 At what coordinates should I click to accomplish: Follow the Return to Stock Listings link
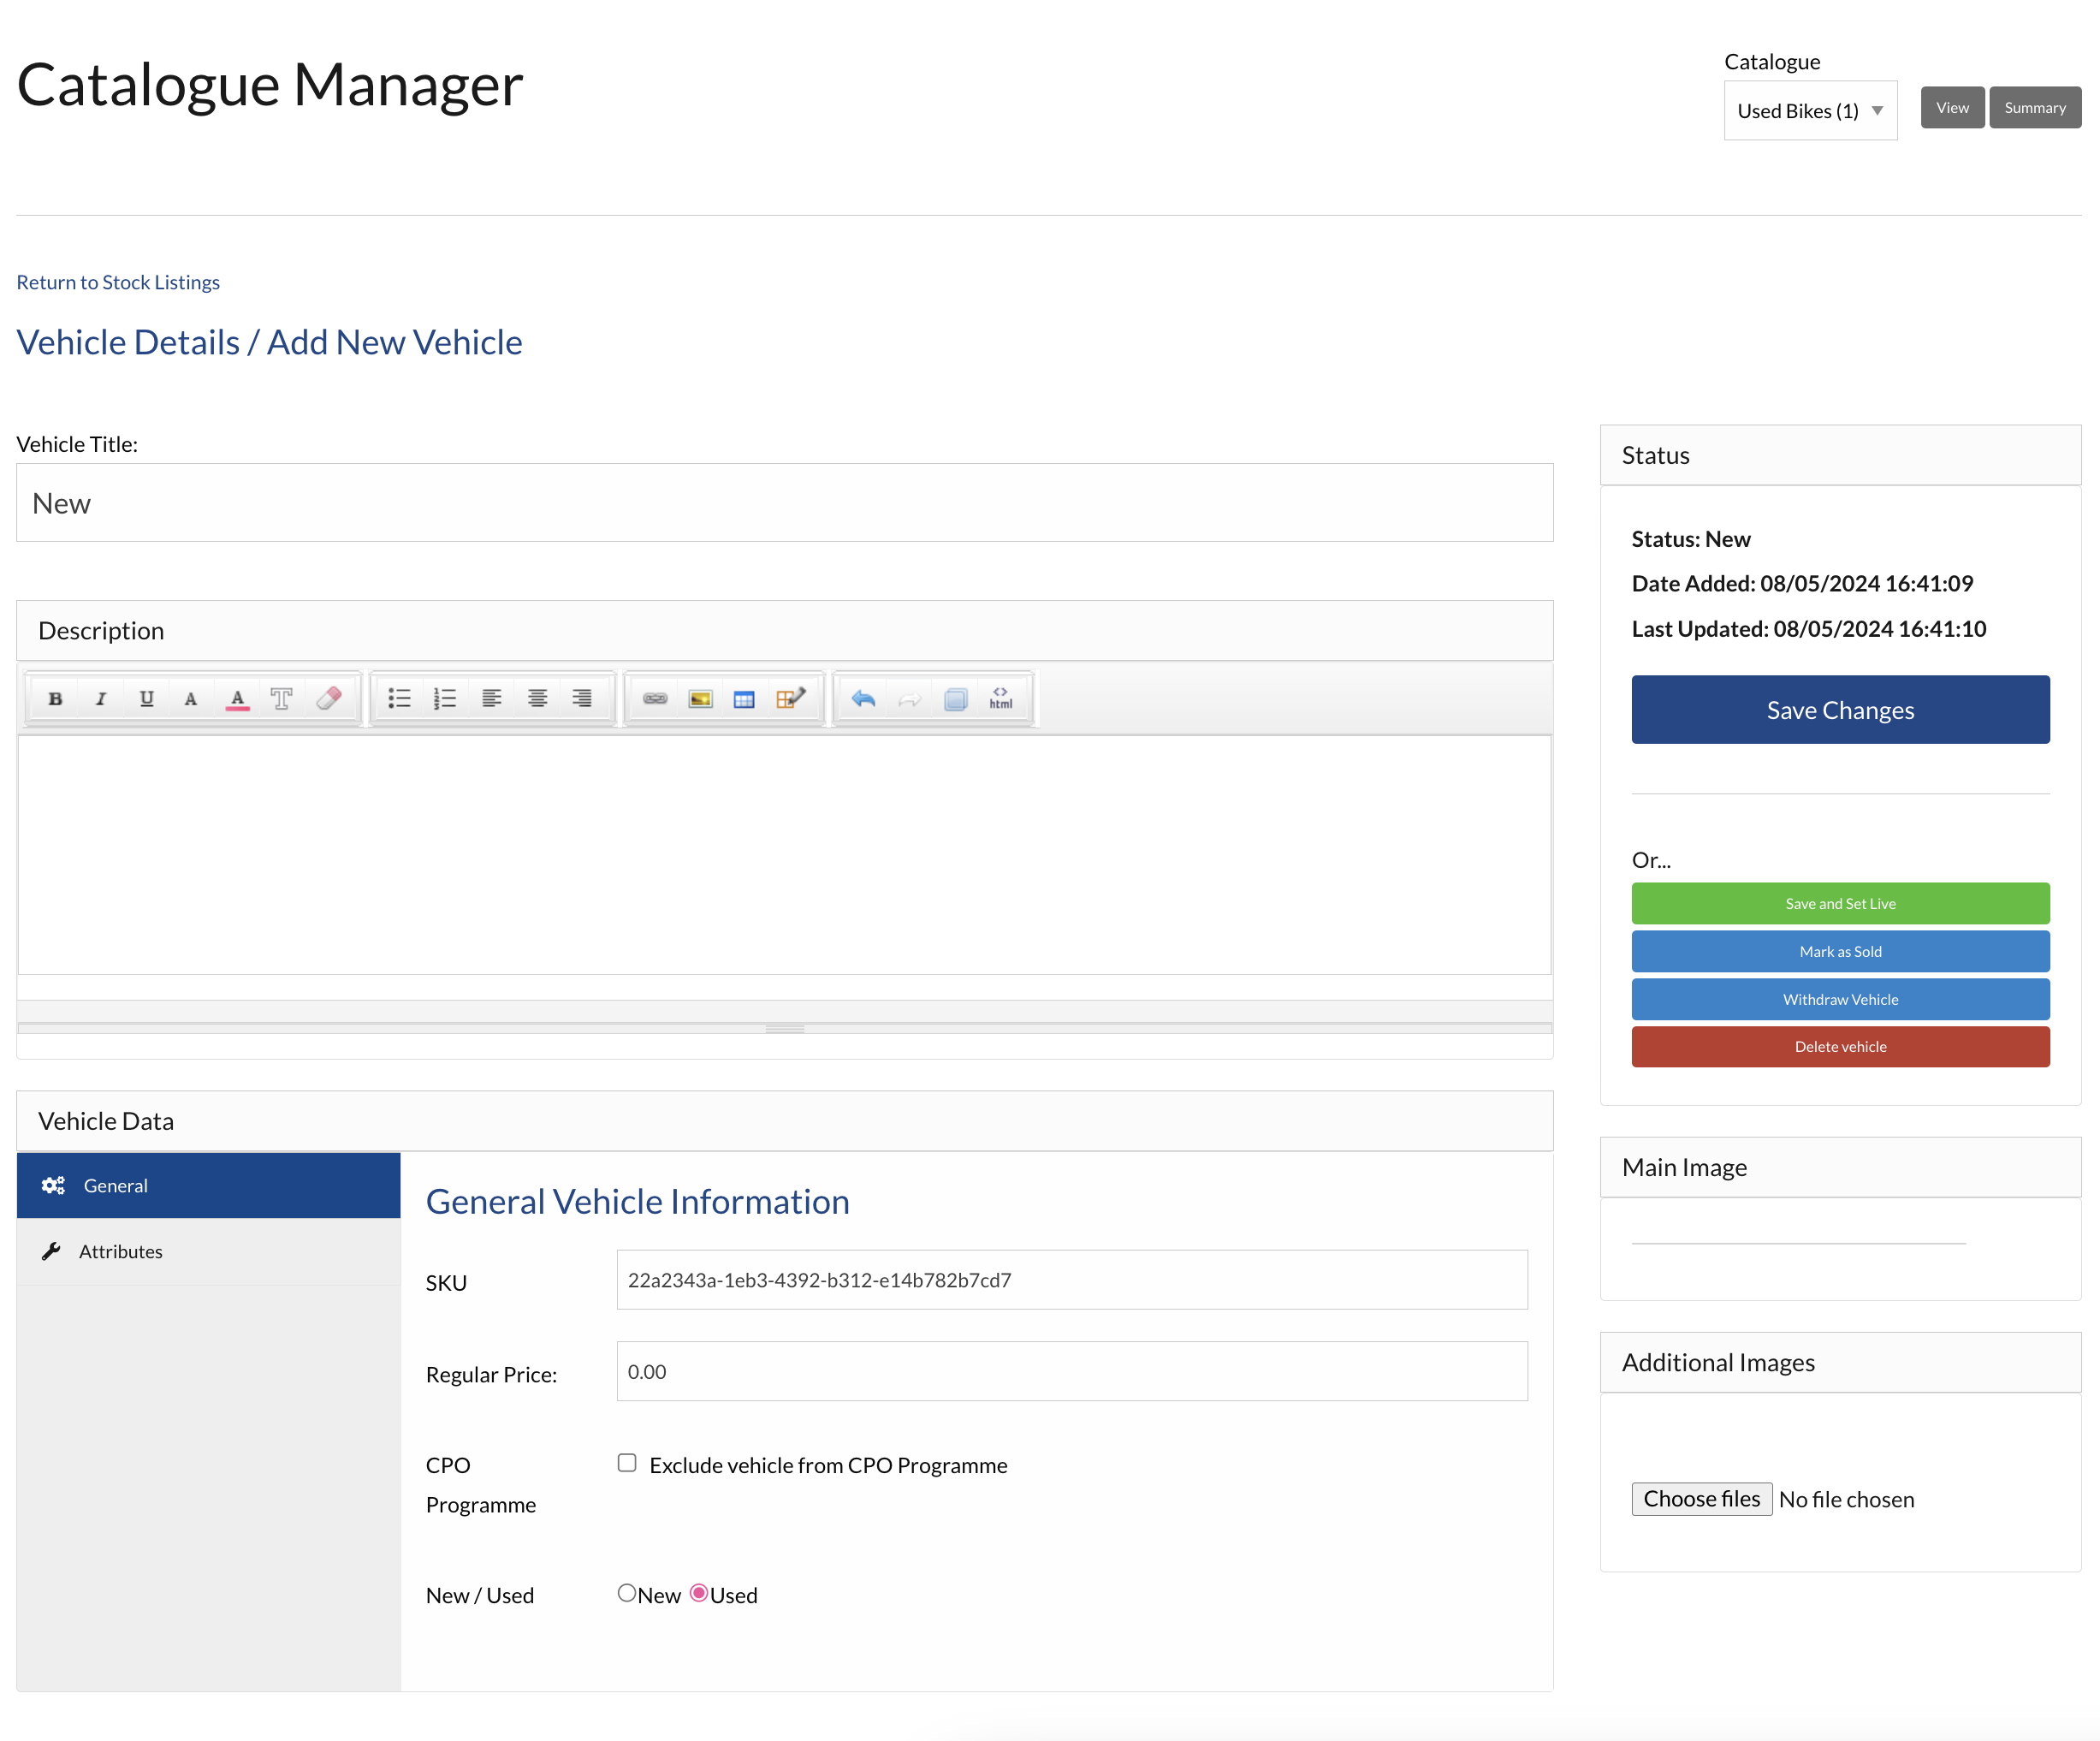click(118, 283)
